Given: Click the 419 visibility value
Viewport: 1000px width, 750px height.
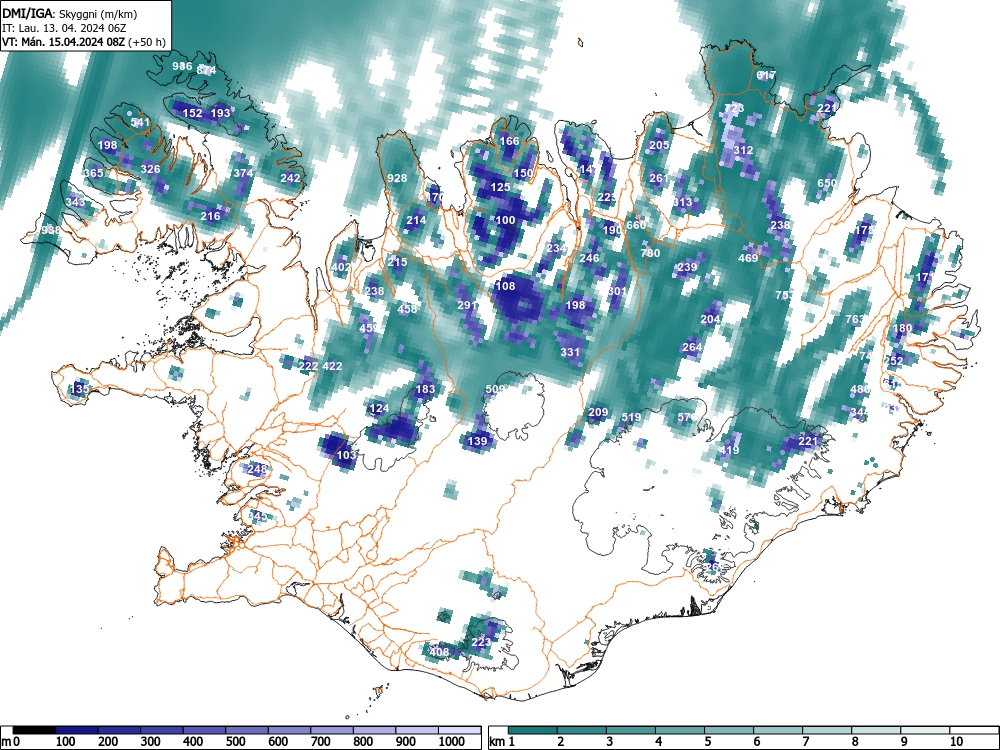Looking at the screenshot, I should click(x=729, y=450).
